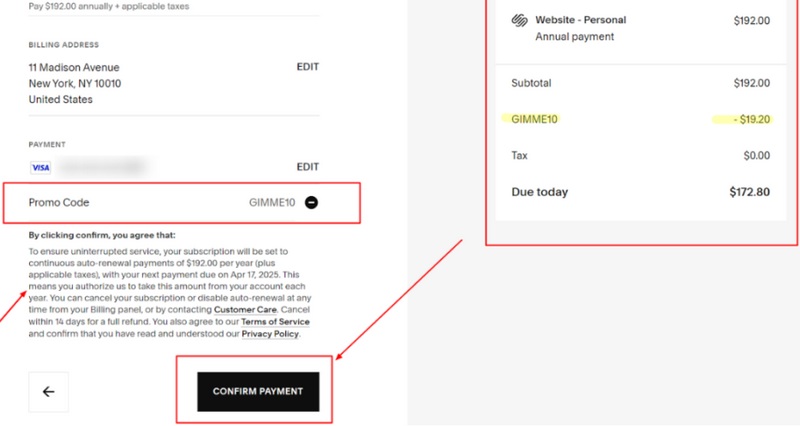Click the Due today total of $172.80
The width and height of the screenshot is (800, 426).
point(747,192)
